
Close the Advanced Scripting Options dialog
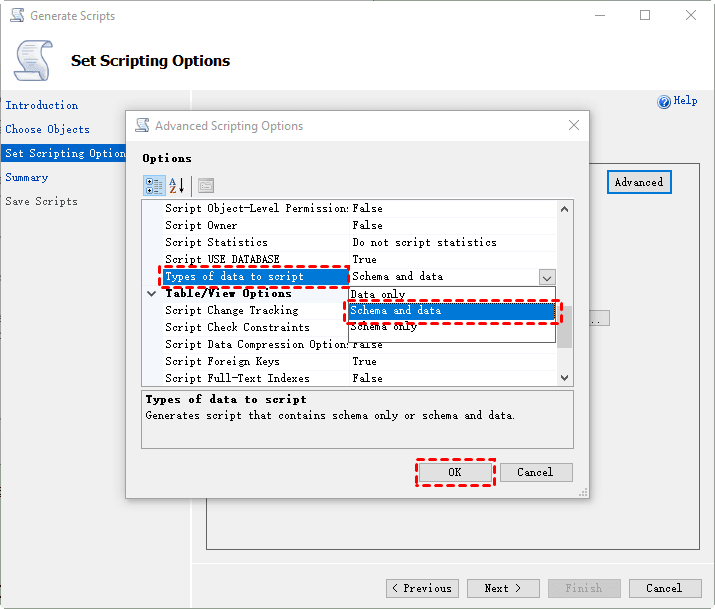click(574, 125)
